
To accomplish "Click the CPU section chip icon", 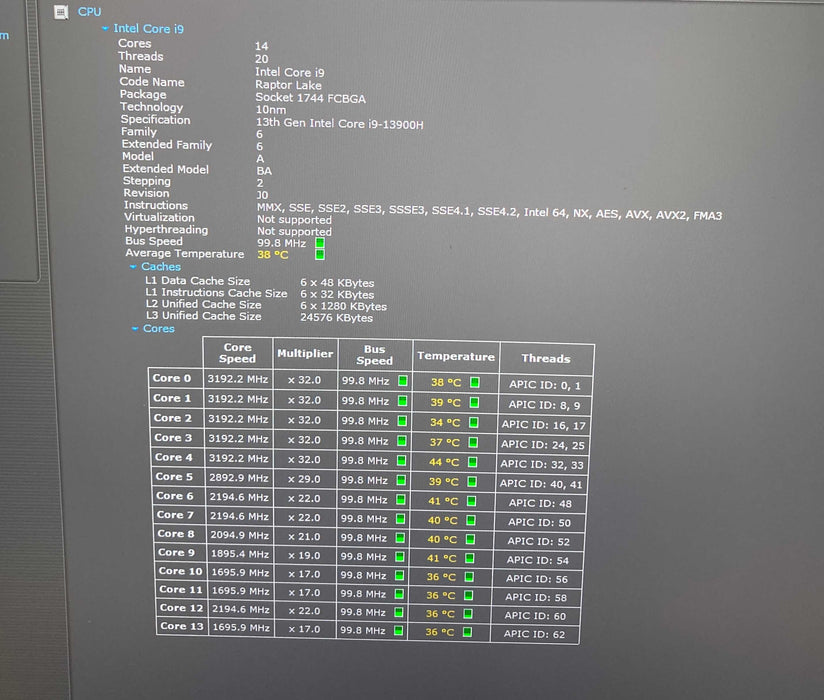I will click(61, 12).
